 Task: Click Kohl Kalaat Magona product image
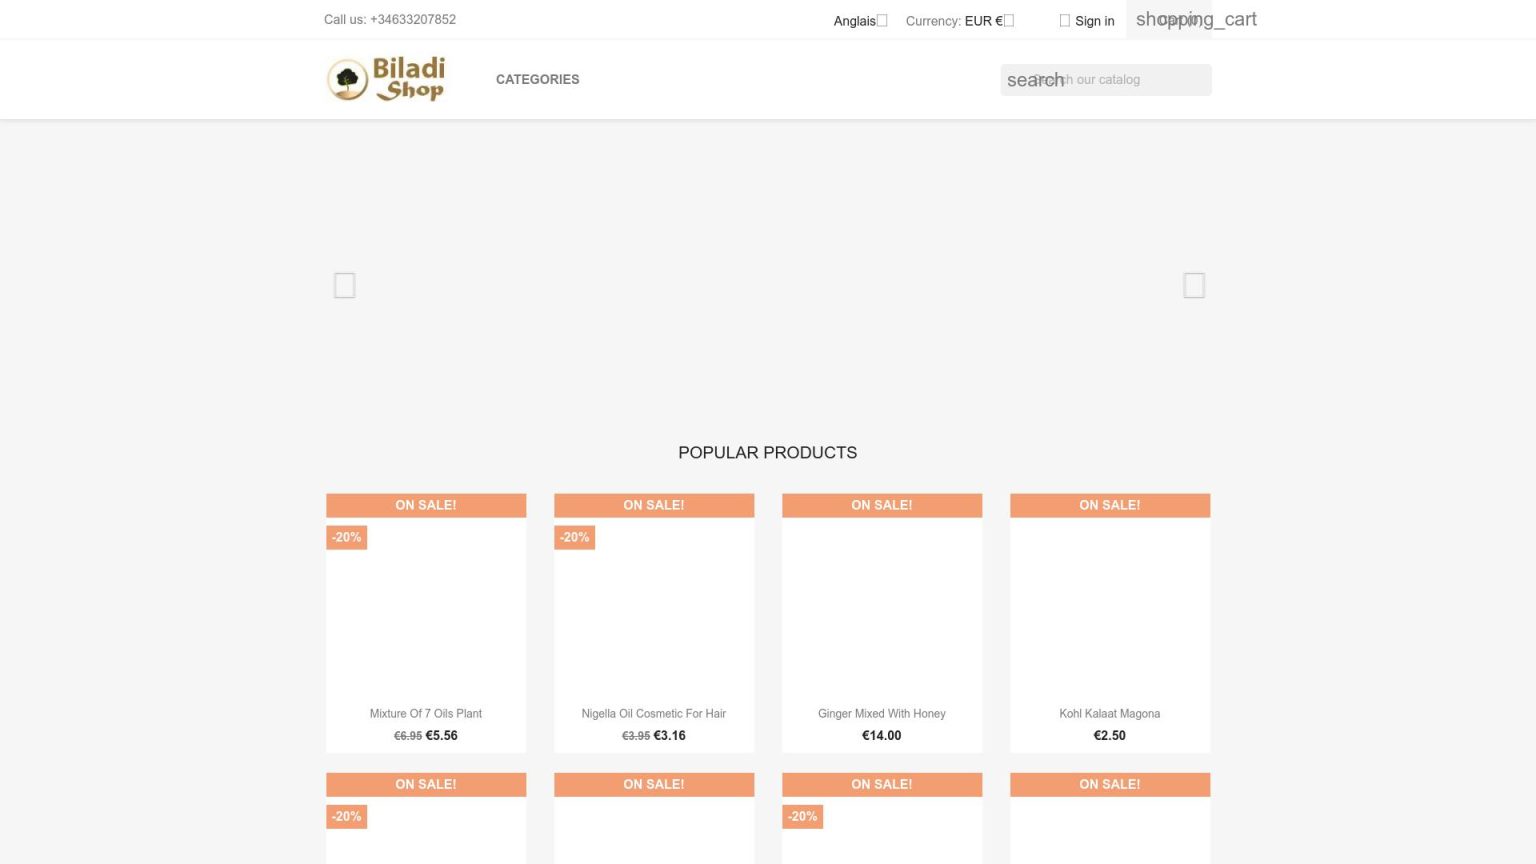pos(1109,610)
